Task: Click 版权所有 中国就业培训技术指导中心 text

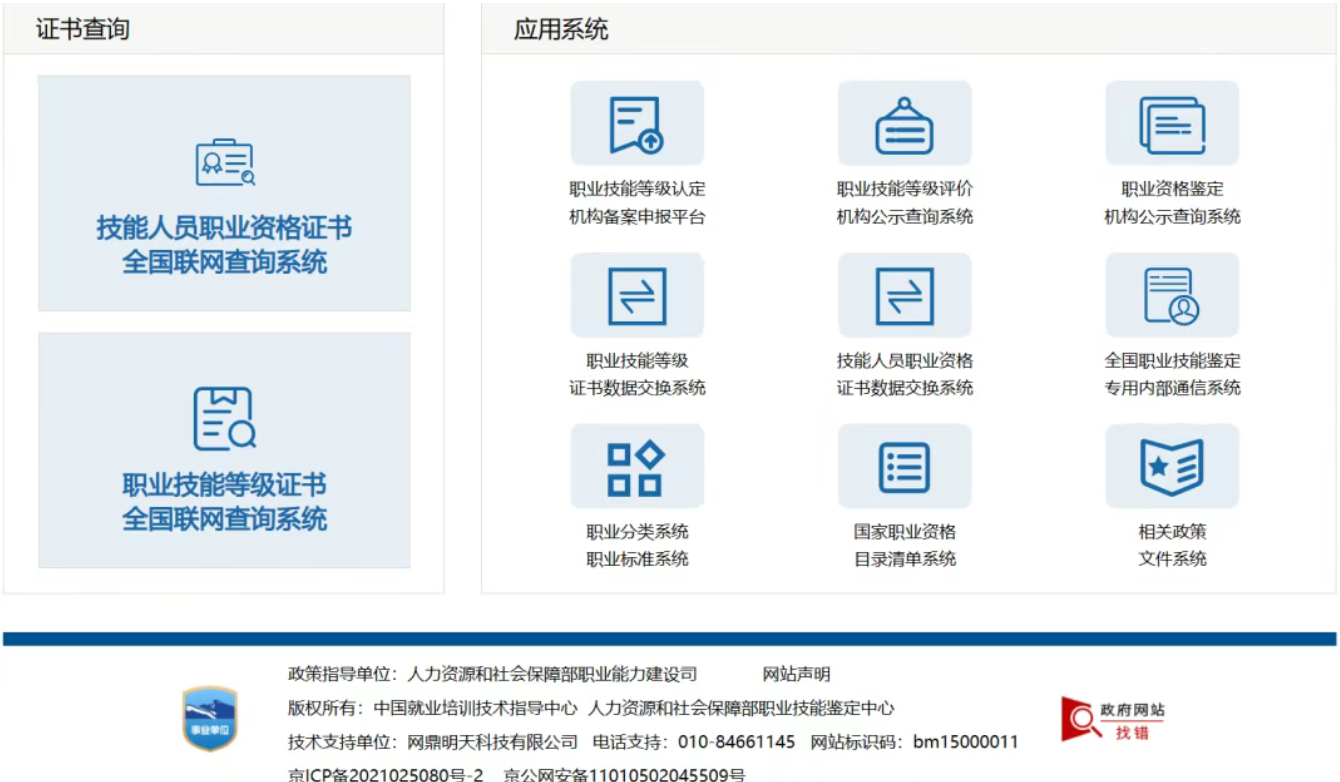Action: click(x=433, y=708)
